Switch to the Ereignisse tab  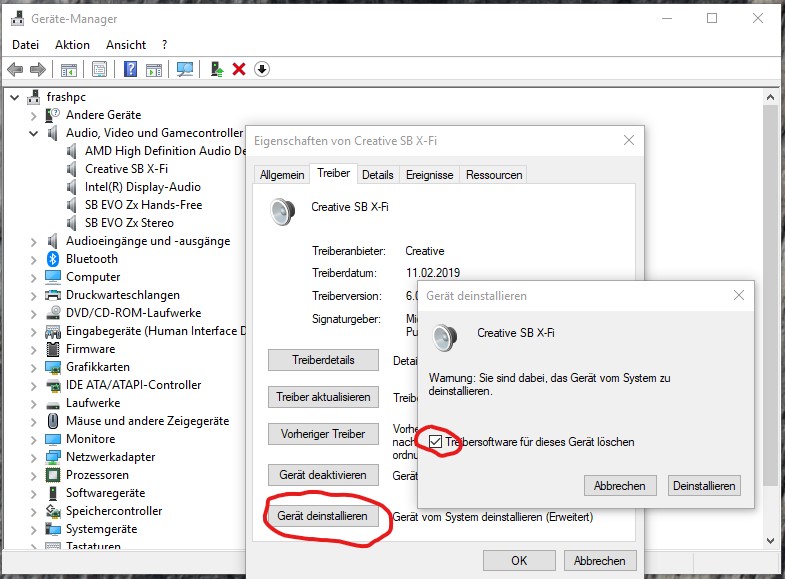click(x=430, y=175)
